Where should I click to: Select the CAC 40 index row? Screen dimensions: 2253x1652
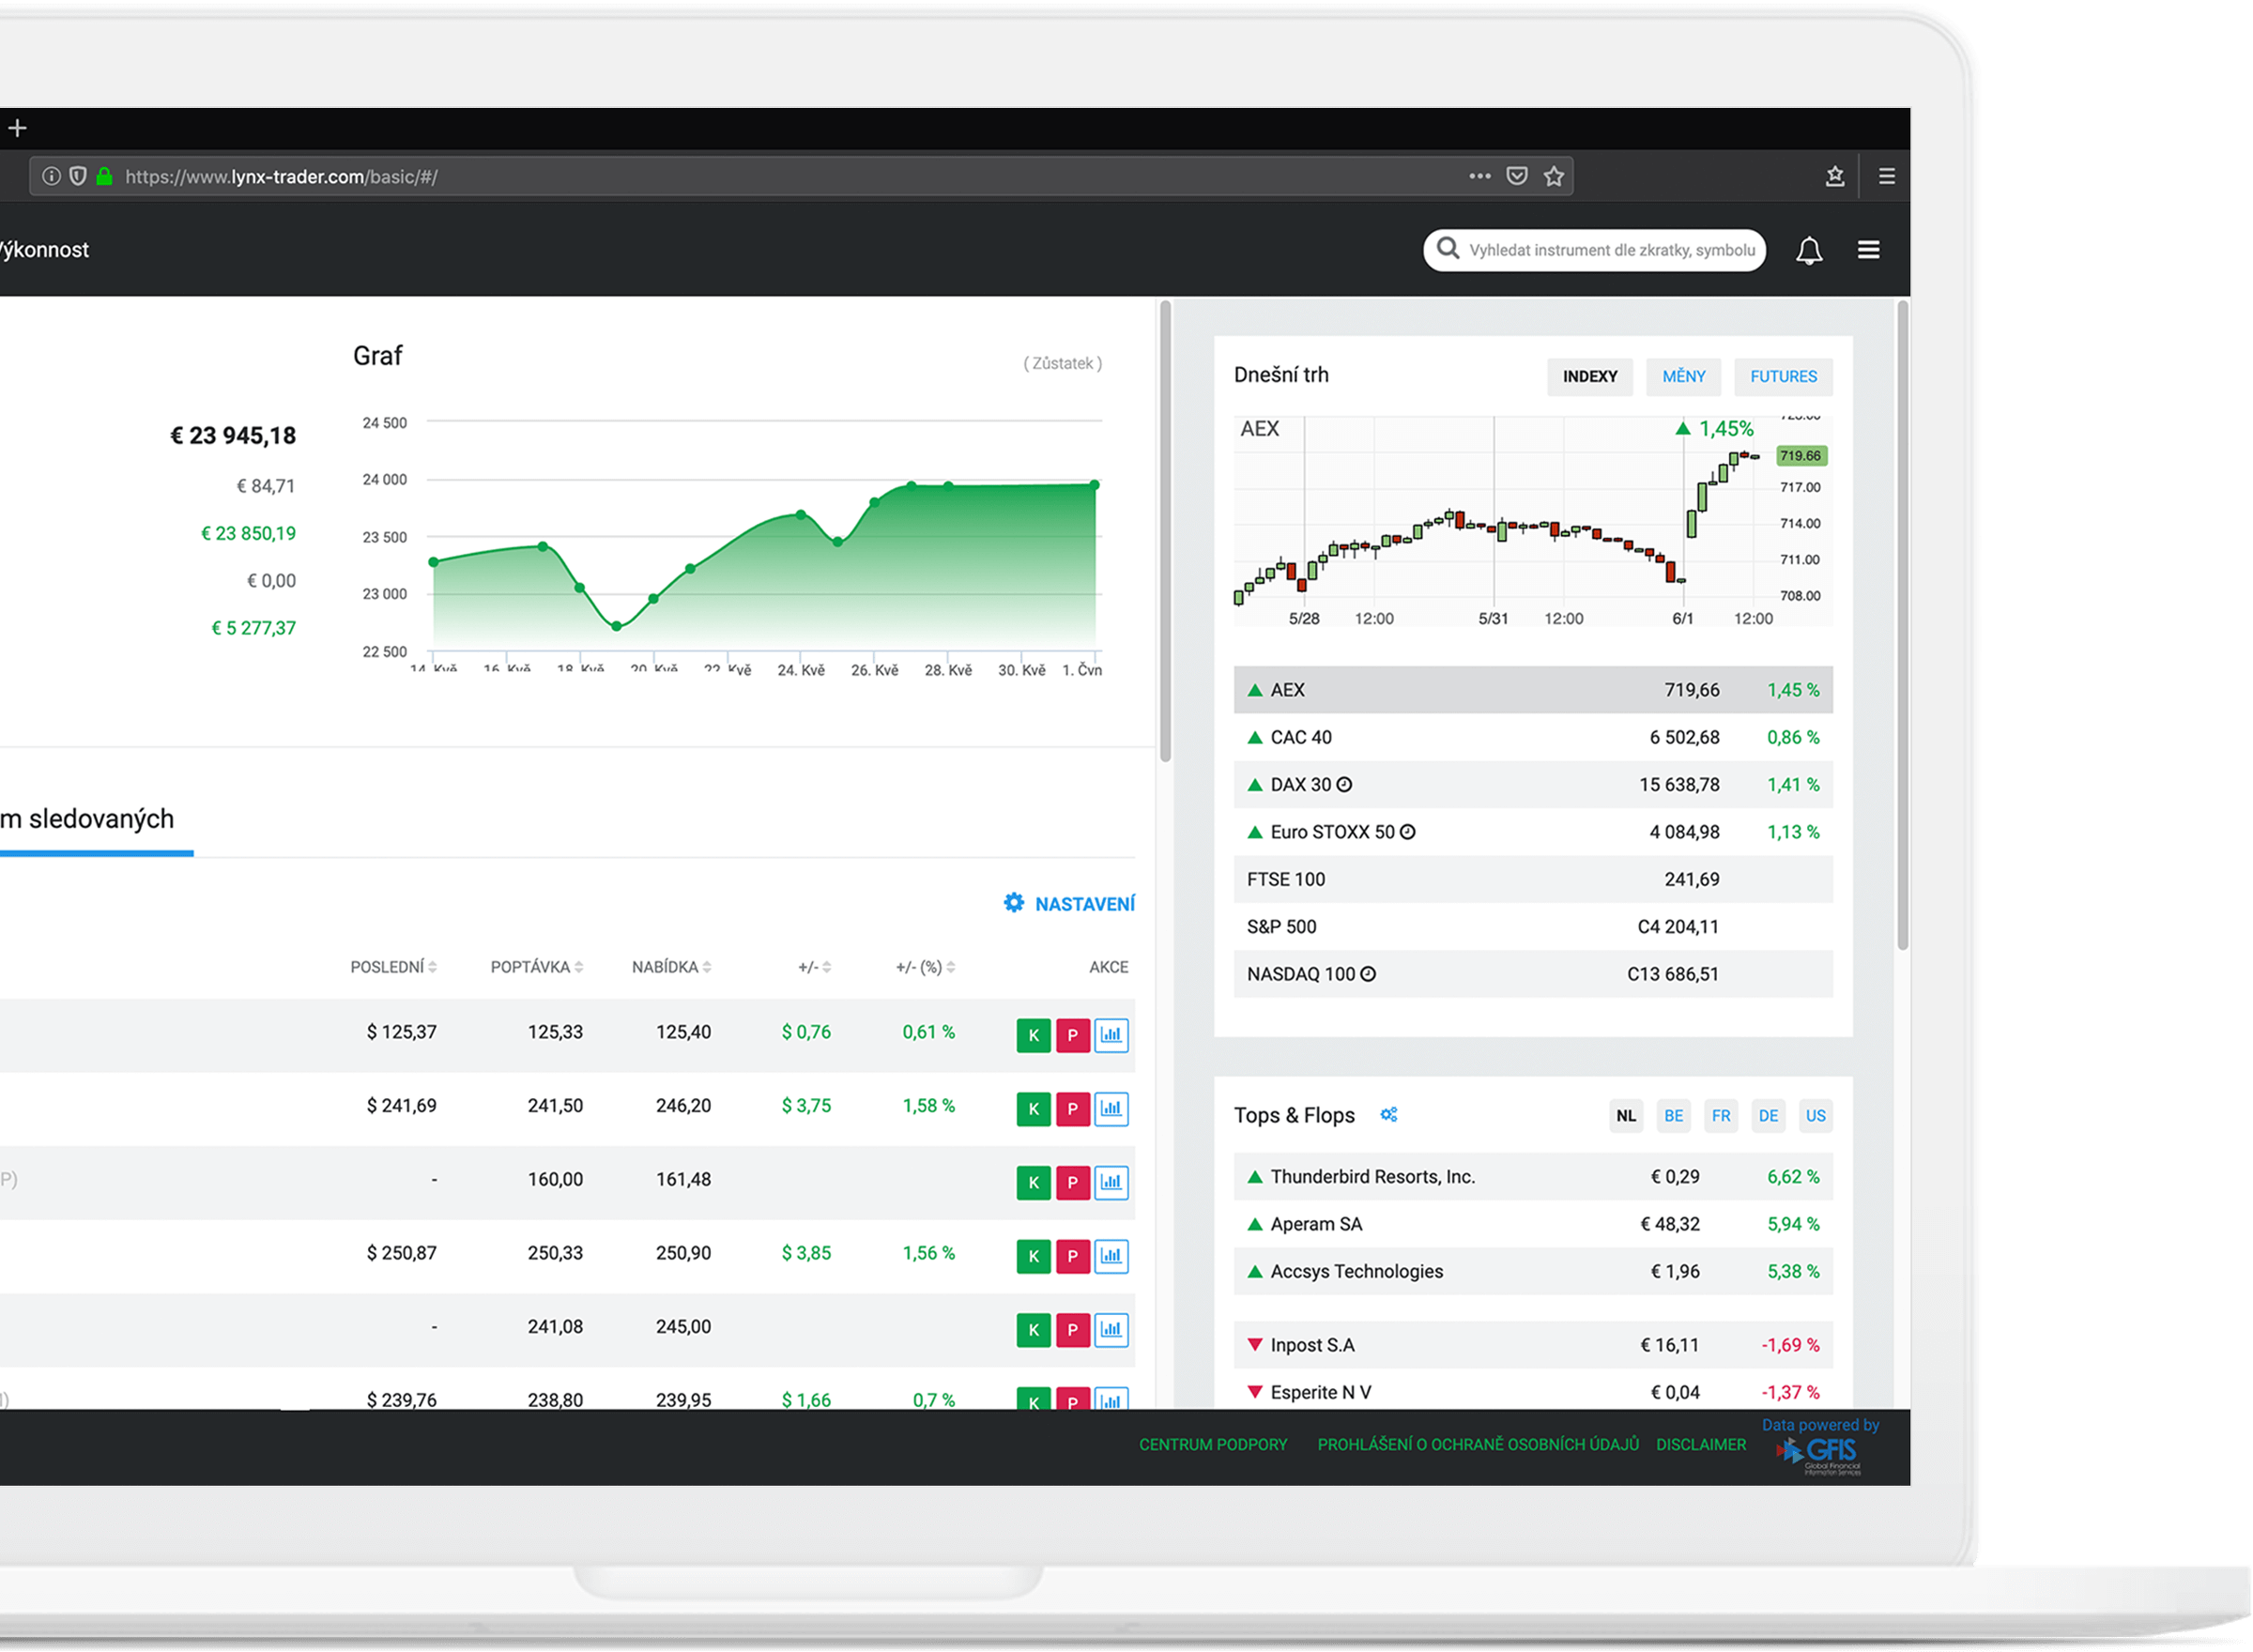click(x=1532, y=737)
